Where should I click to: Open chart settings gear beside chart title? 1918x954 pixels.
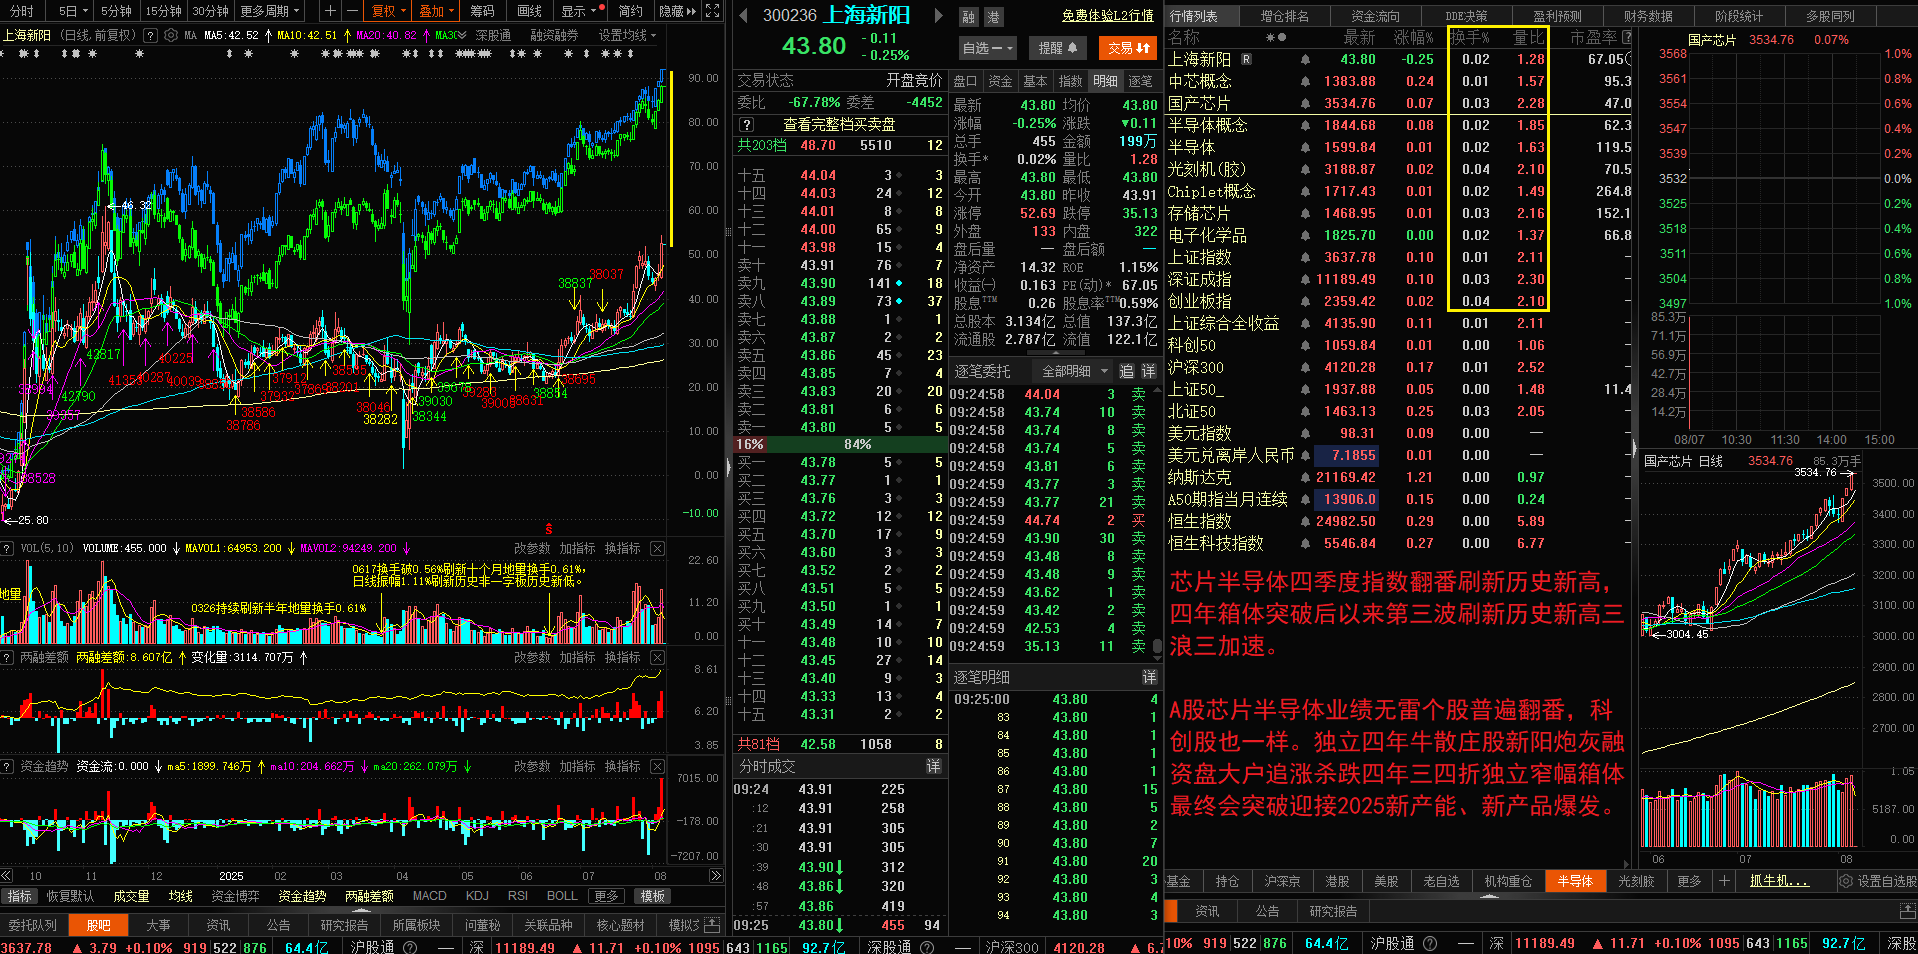pyautogui.click(x=171, y=35)
